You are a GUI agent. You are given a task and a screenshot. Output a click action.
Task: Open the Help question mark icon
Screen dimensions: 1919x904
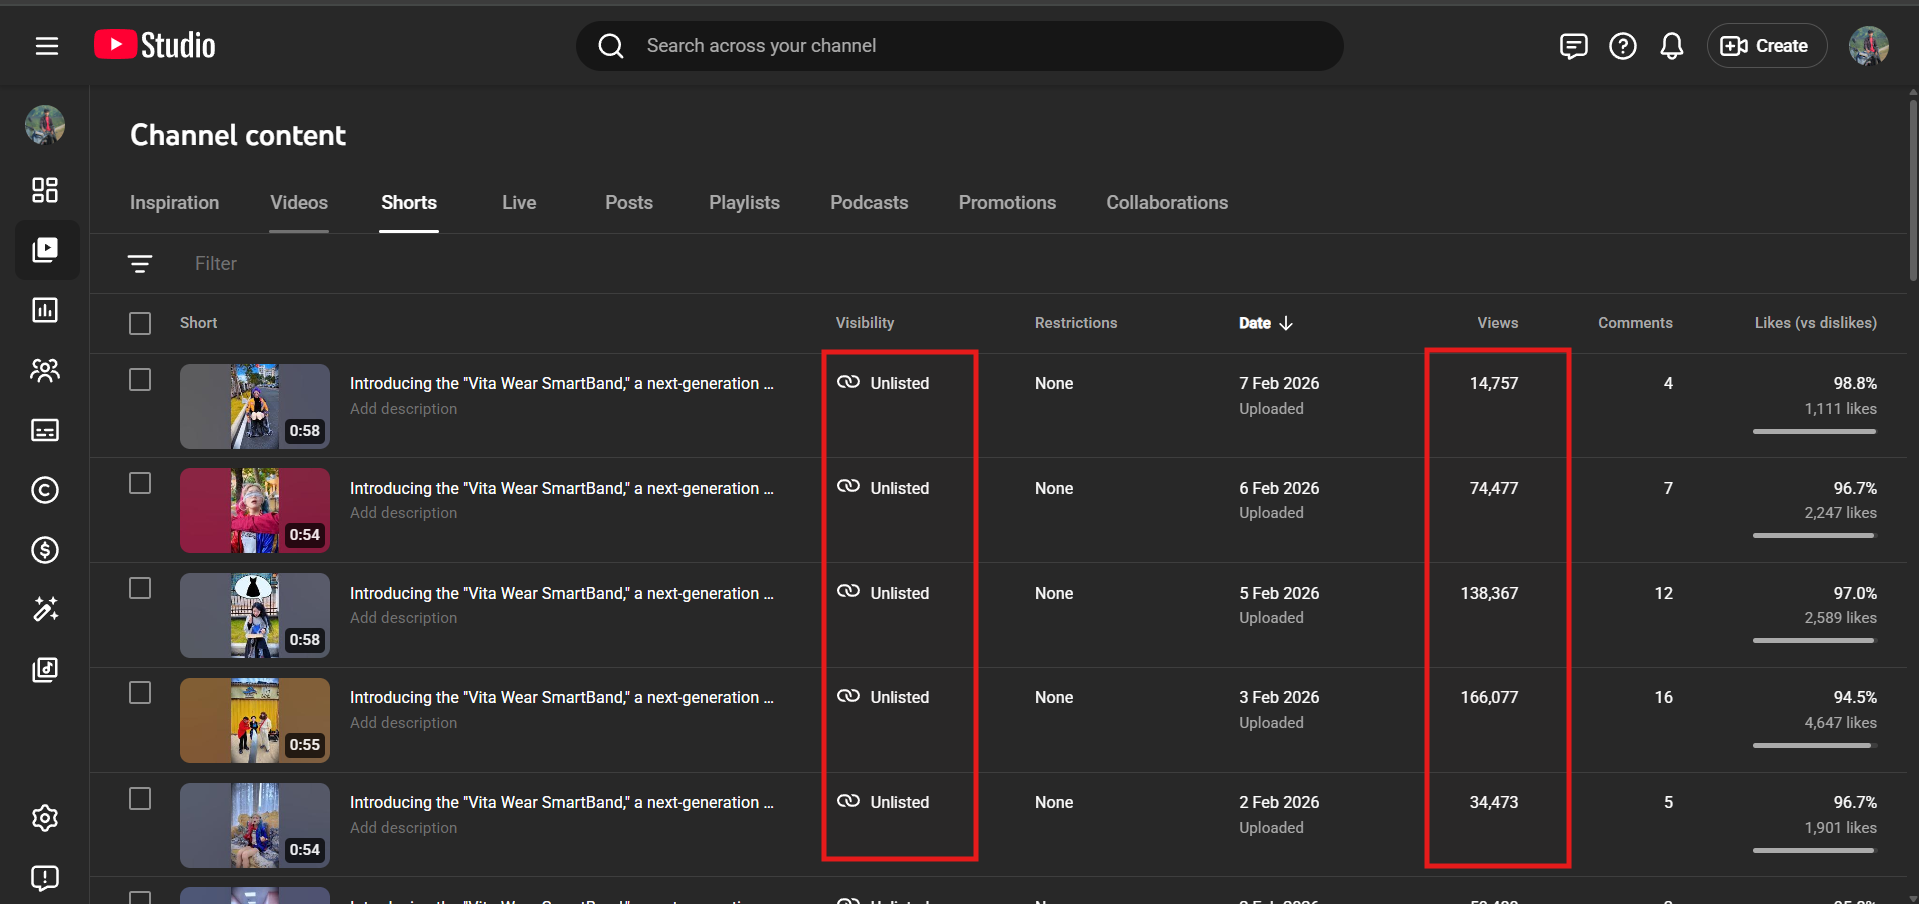1622,46
